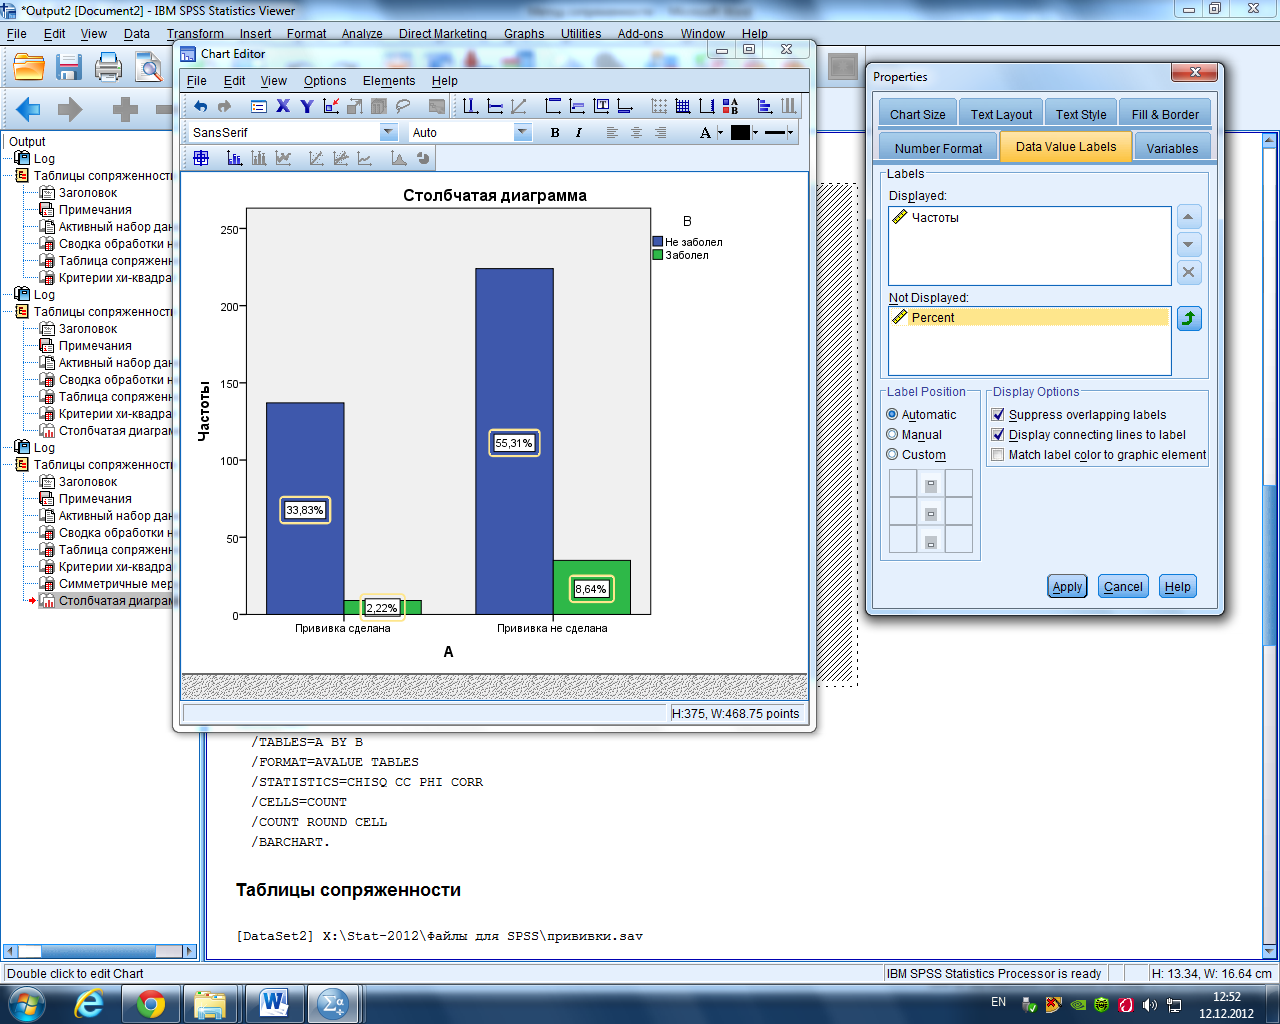Screen dimensions: 1280x1024
Task: Click the italic I formatting button
Action: point(579,132)
